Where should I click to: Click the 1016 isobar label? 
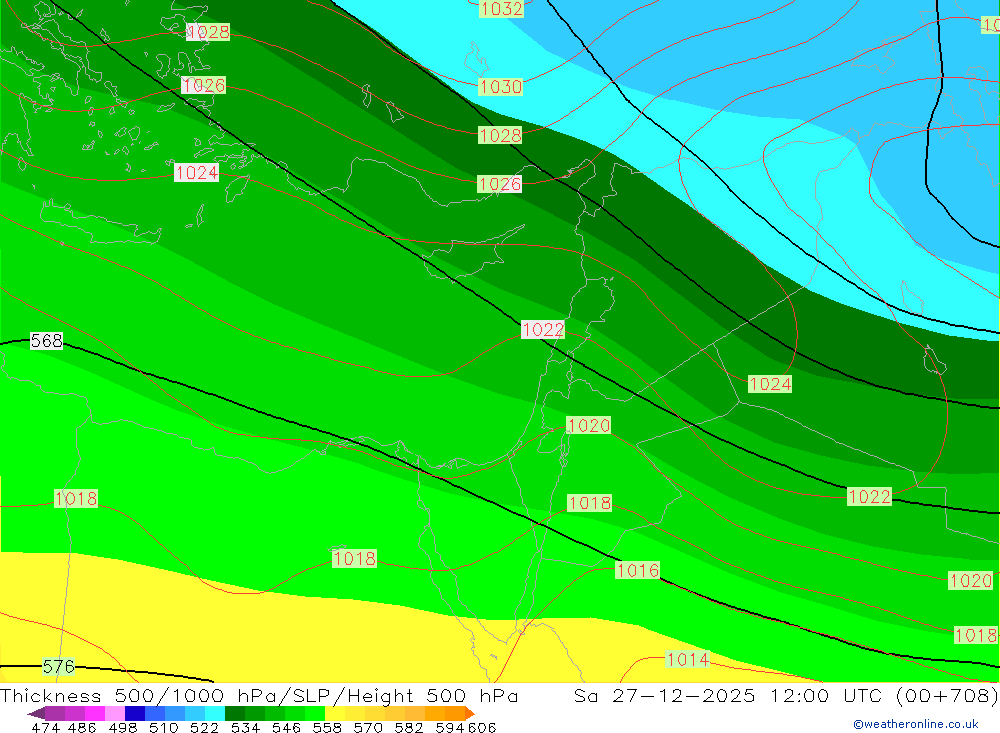[x=638, y=570]
